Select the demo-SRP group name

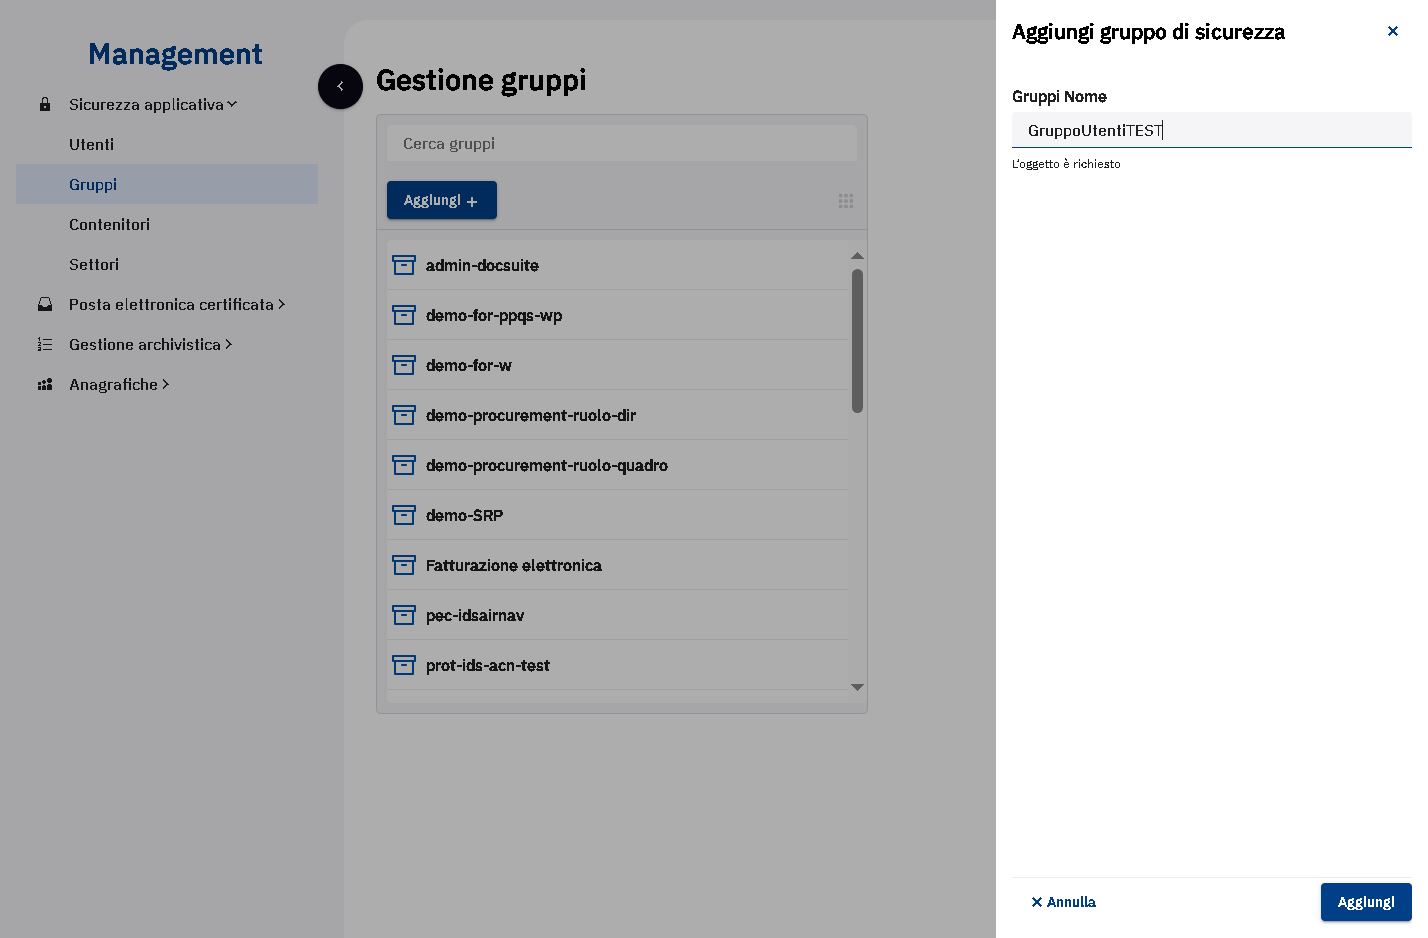tap(465, 515)
